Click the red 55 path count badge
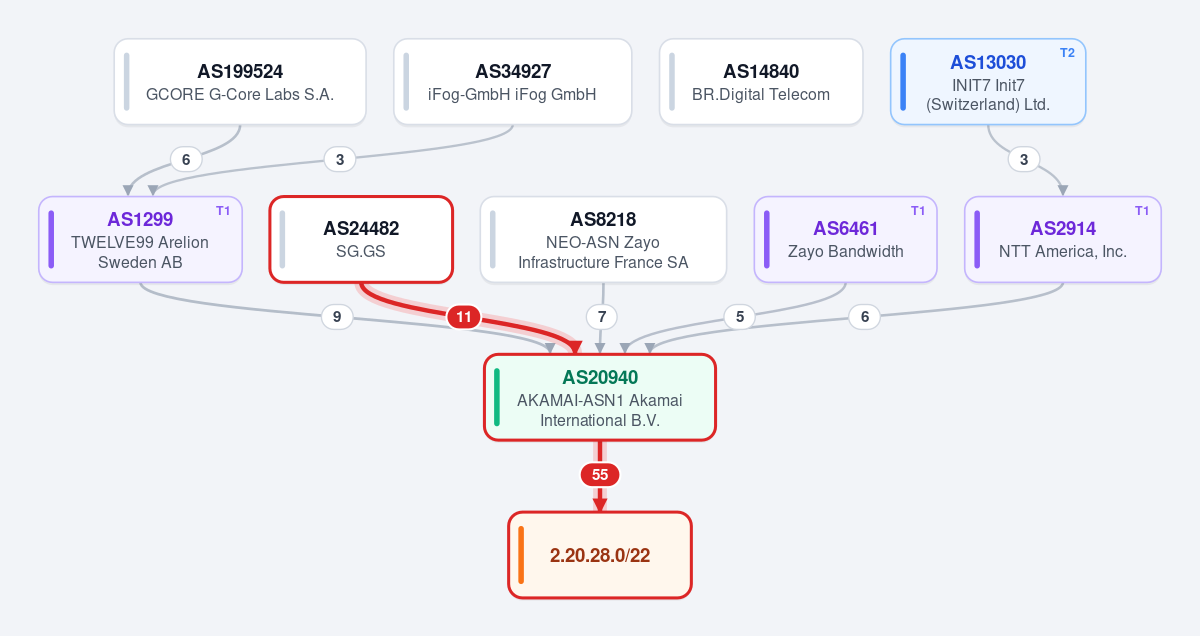The image size is (1200, 636). point(600,475)
